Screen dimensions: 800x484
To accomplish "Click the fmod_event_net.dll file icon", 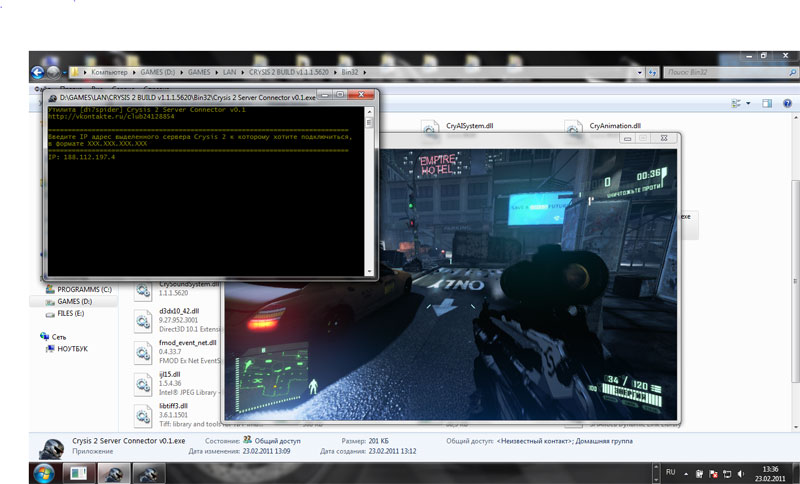I will (143, 352).
